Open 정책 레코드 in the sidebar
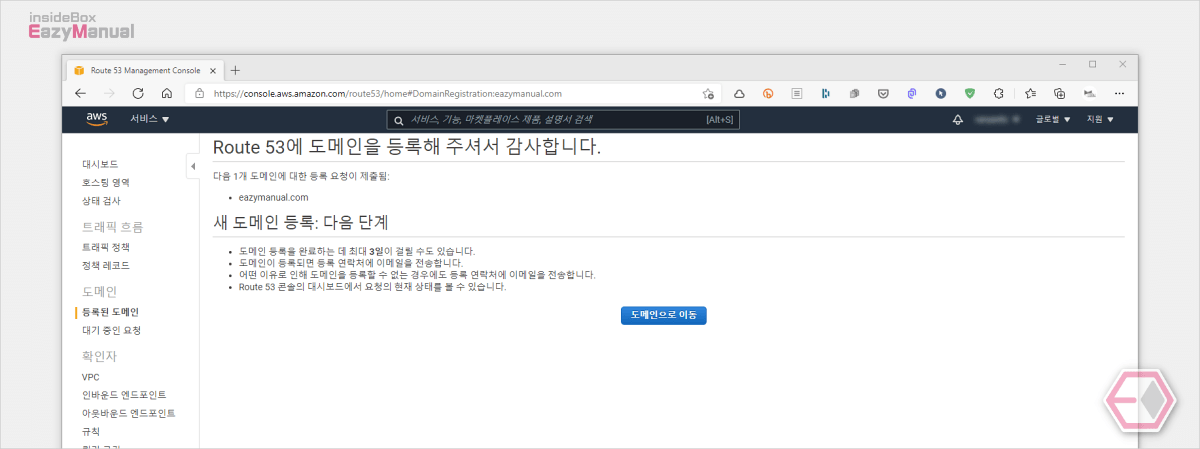This screenshot has height=449, width=1200. tap(106, 265)
